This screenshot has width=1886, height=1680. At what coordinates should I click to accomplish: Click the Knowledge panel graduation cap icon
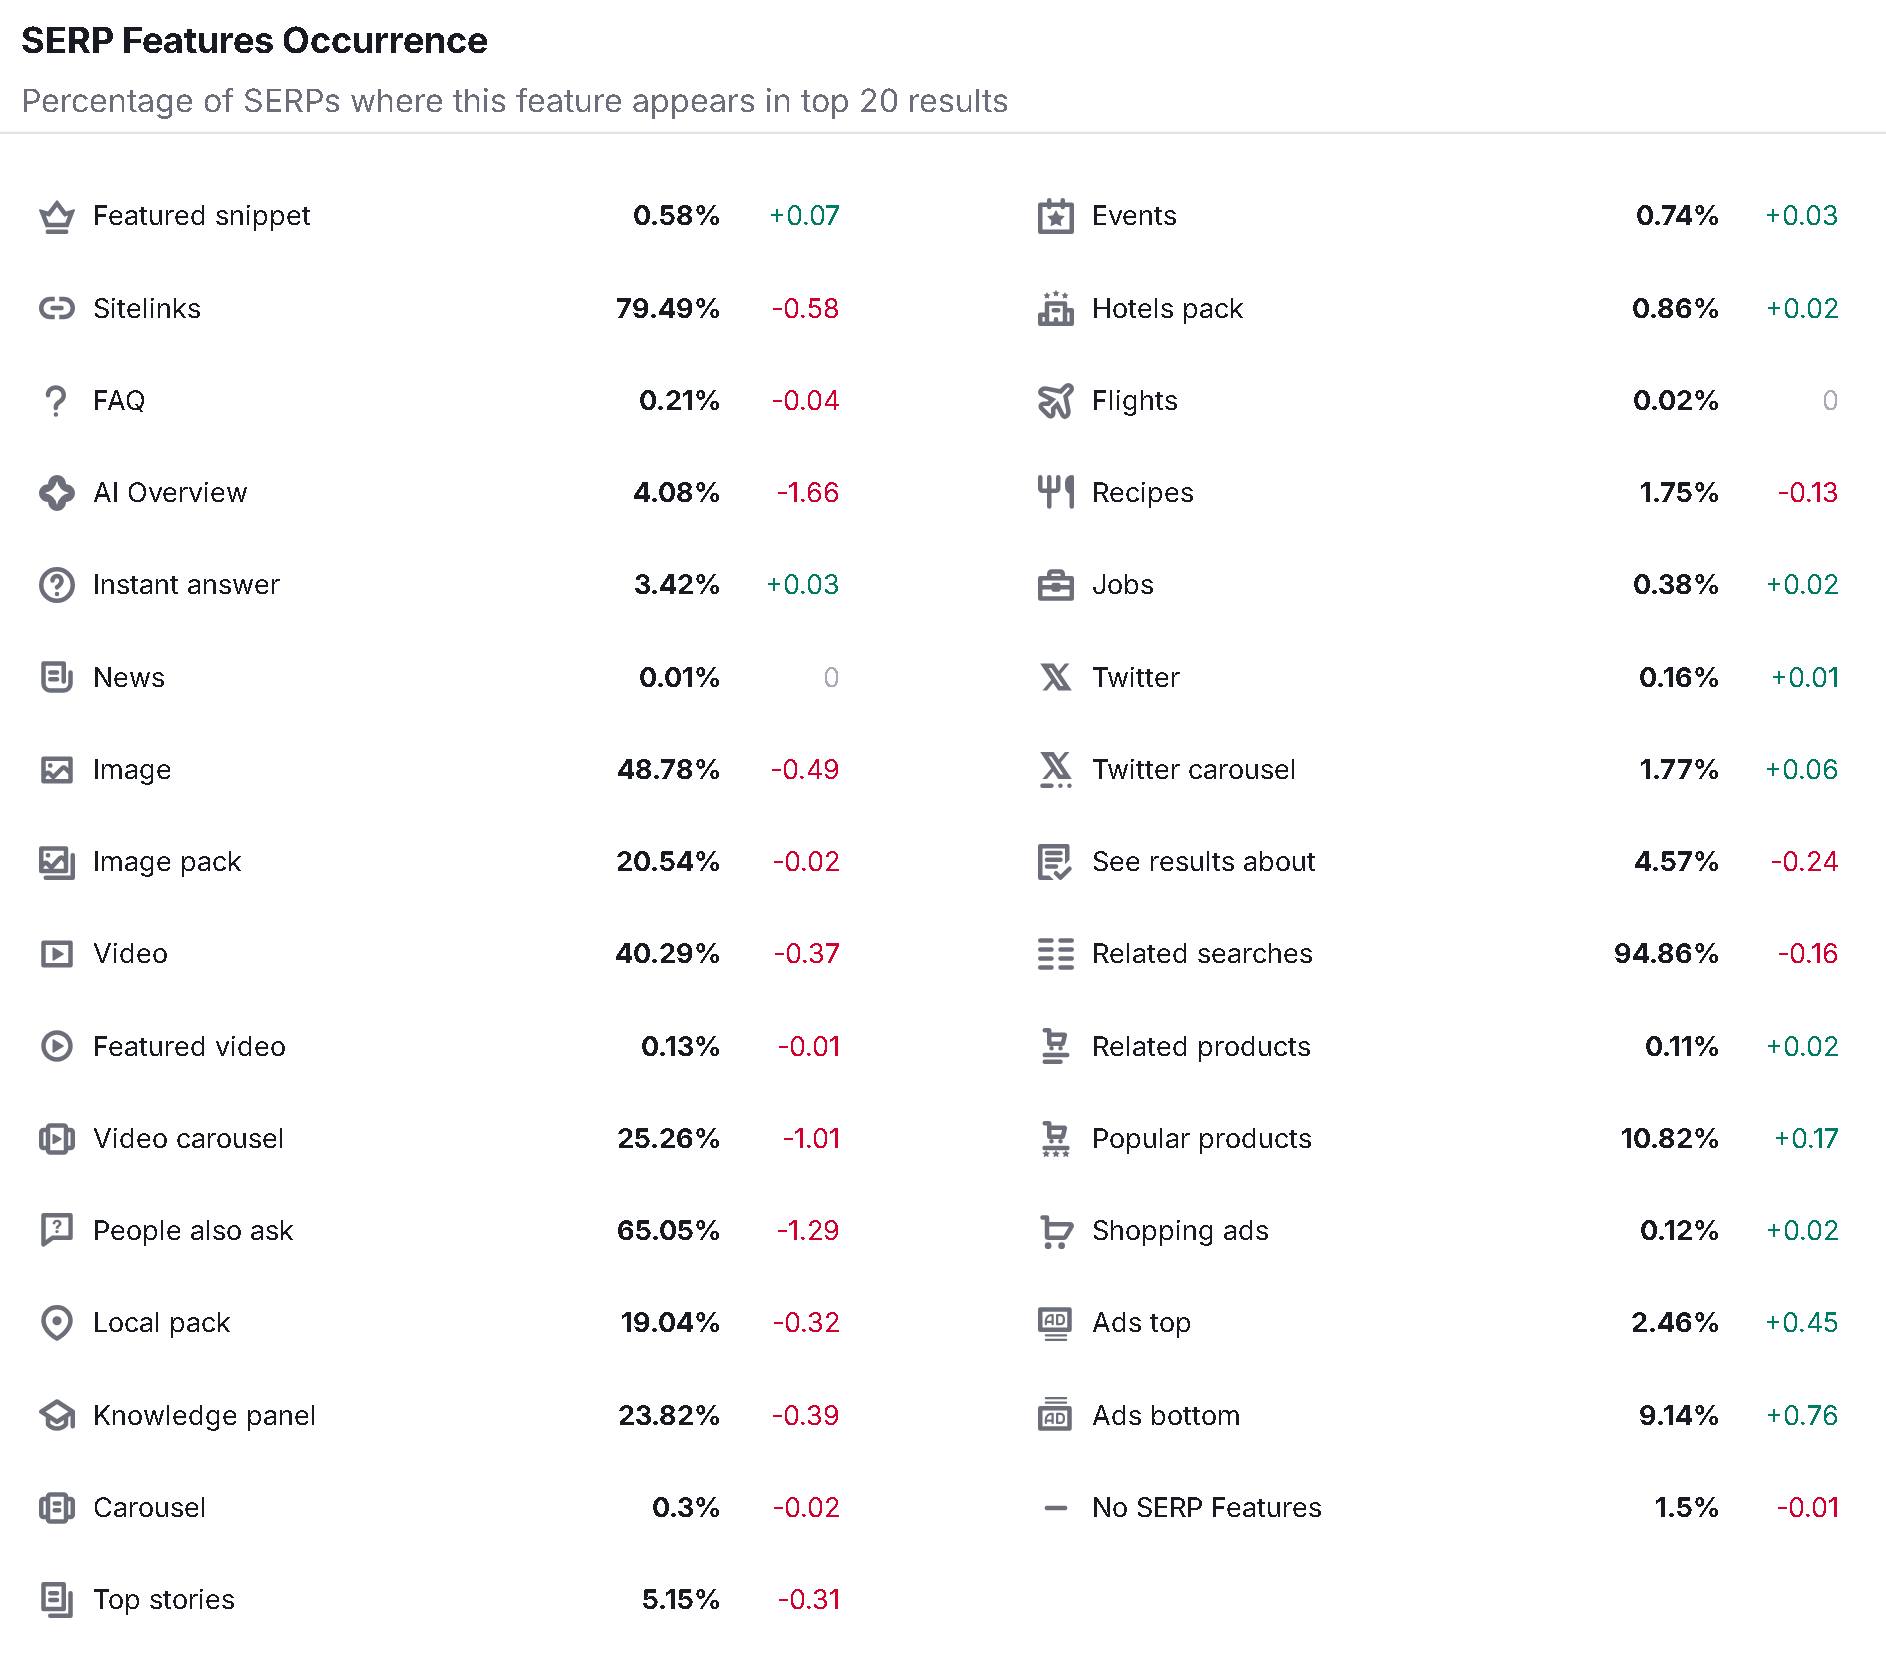point(57,1416)
